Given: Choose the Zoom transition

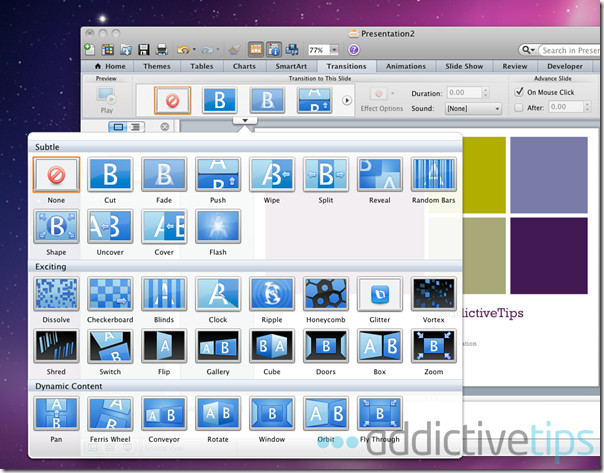Looking at the screenshot, I should point(434,346).
